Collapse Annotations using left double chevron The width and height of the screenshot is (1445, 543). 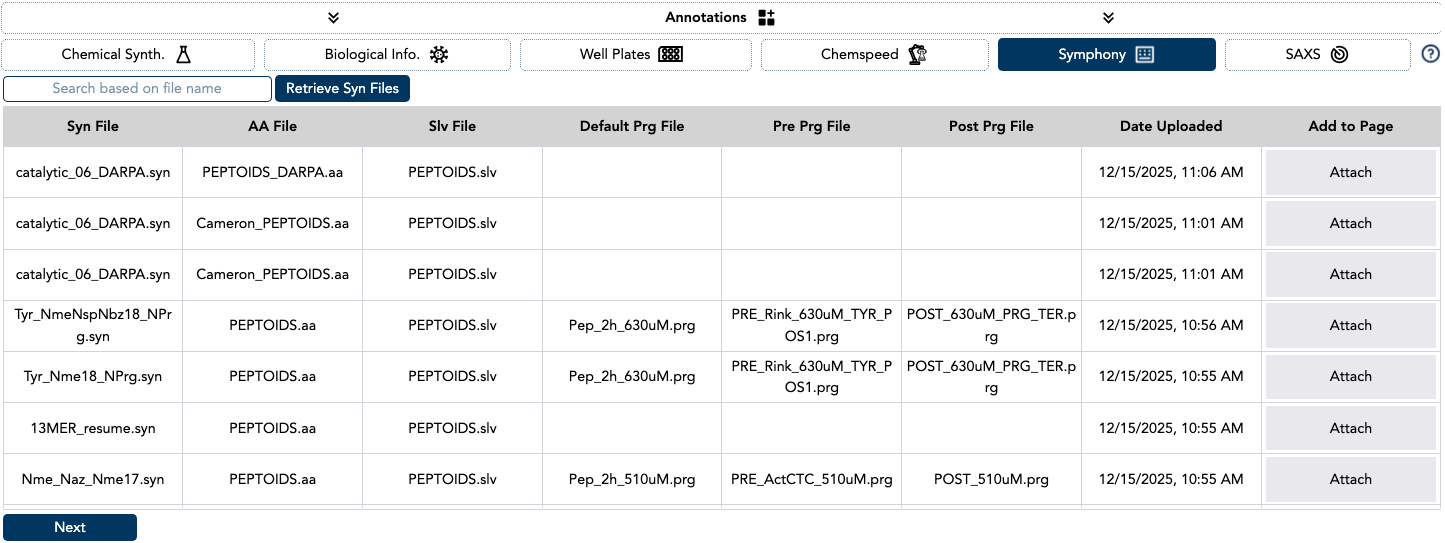(x=334, y=18)
